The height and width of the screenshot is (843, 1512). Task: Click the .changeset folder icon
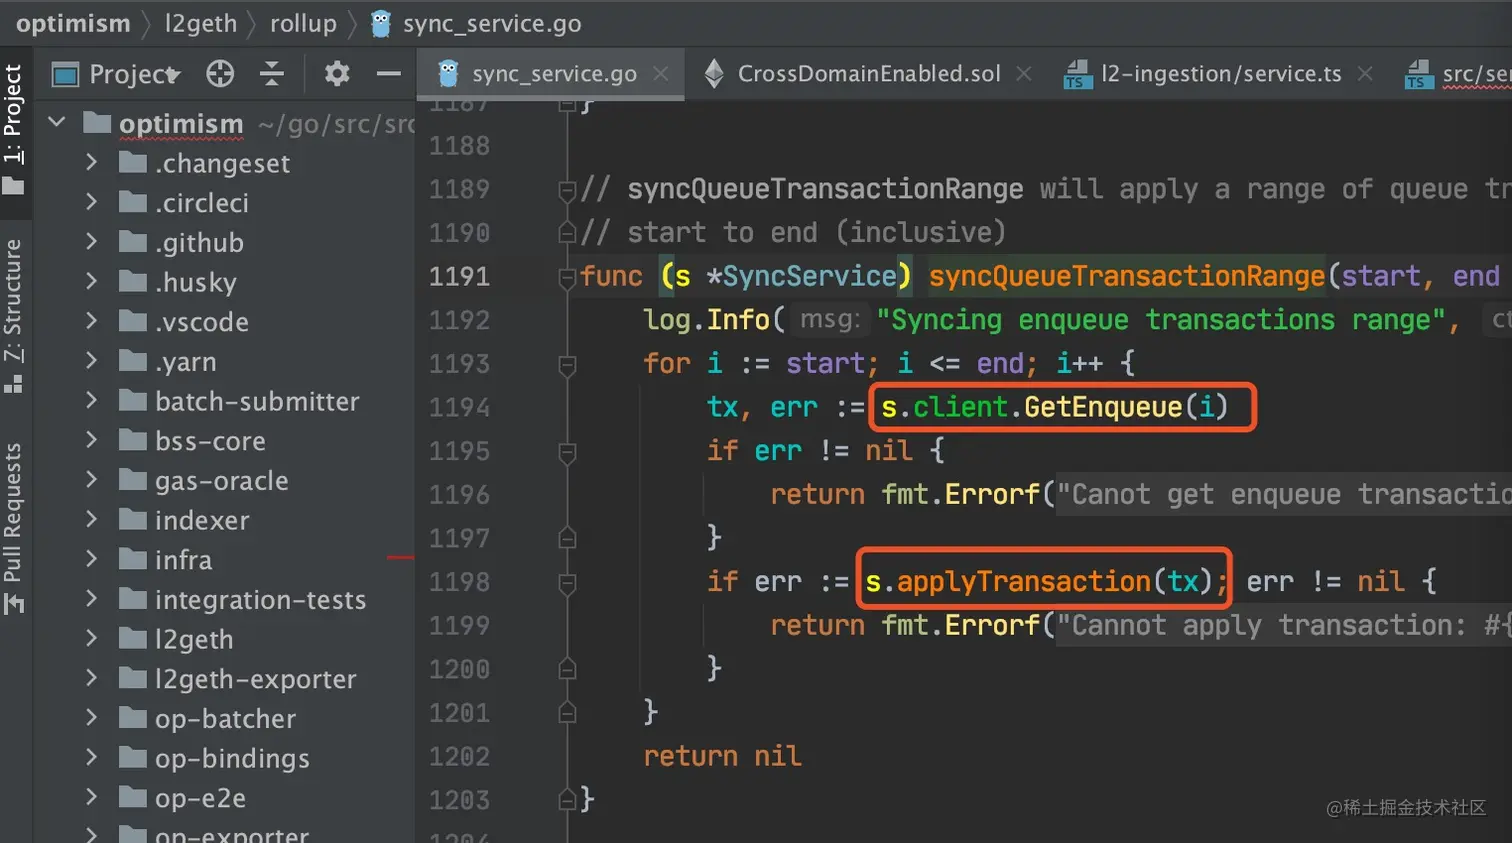pyautogui.click(x=133, y=162)
